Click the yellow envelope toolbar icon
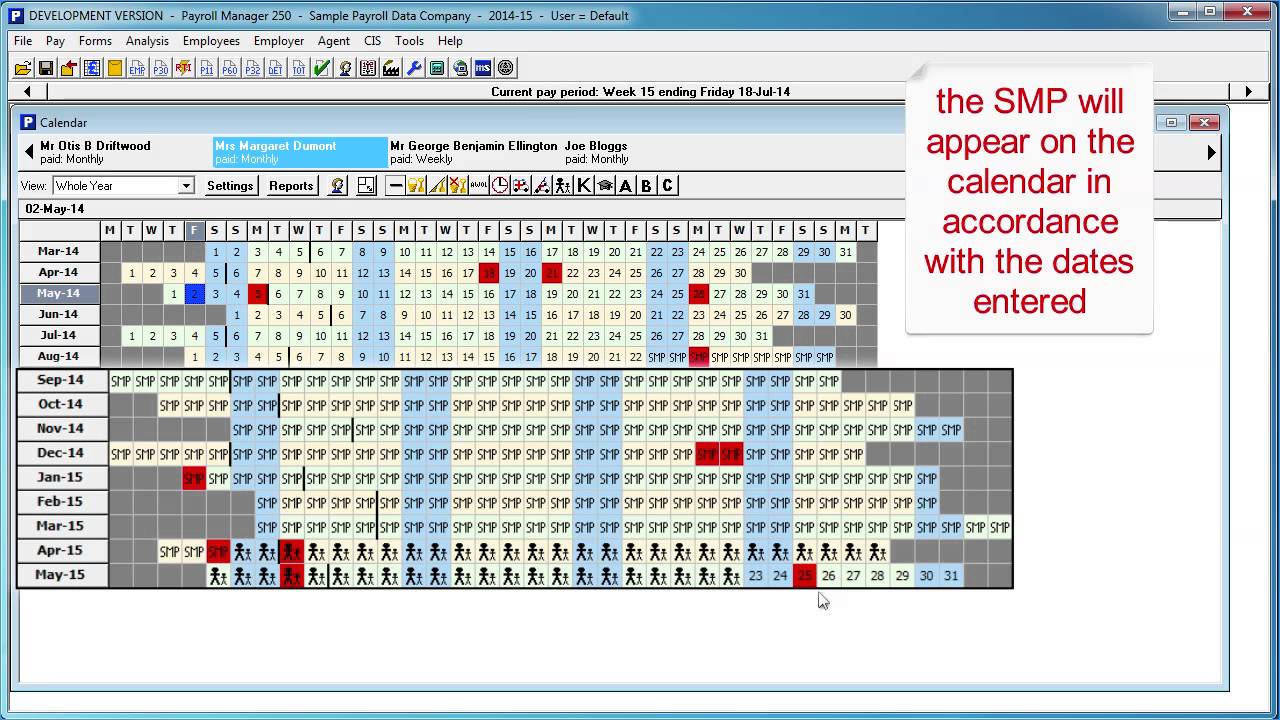This screenshot has height=720, width=1280. (x=115, y=68)
